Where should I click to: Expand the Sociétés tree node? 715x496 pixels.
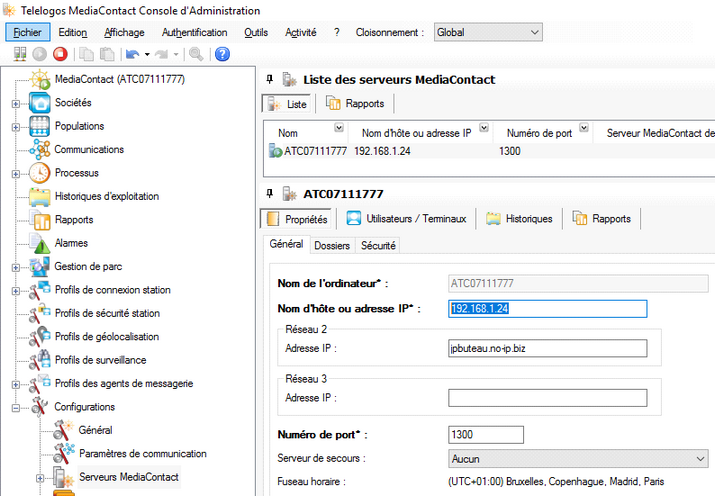(16, 103)
